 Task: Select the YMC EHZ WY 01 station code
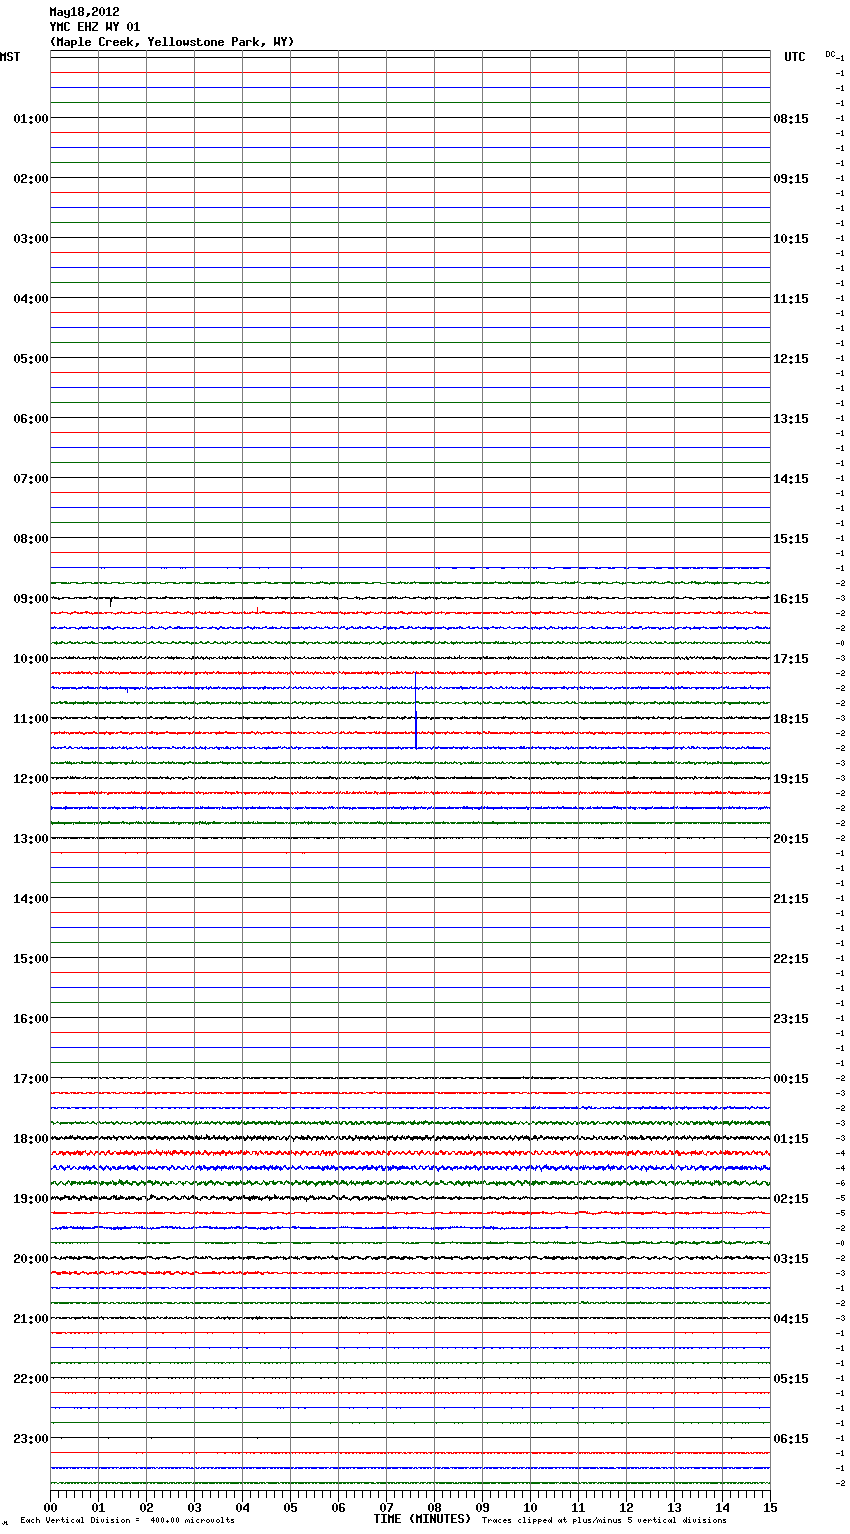[95, 27]
